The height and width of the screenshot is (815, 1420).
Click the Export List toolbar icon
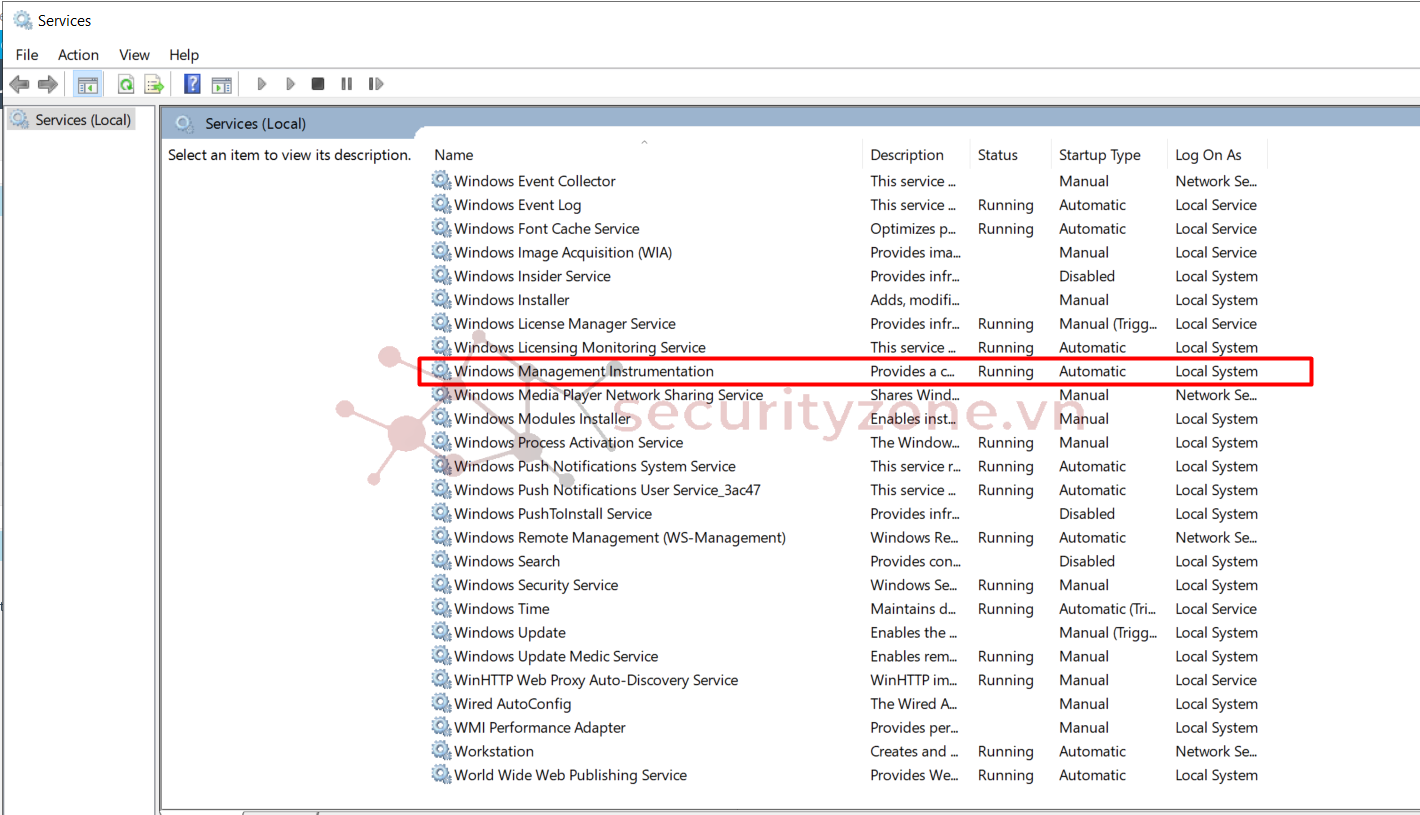coord(153,84)
